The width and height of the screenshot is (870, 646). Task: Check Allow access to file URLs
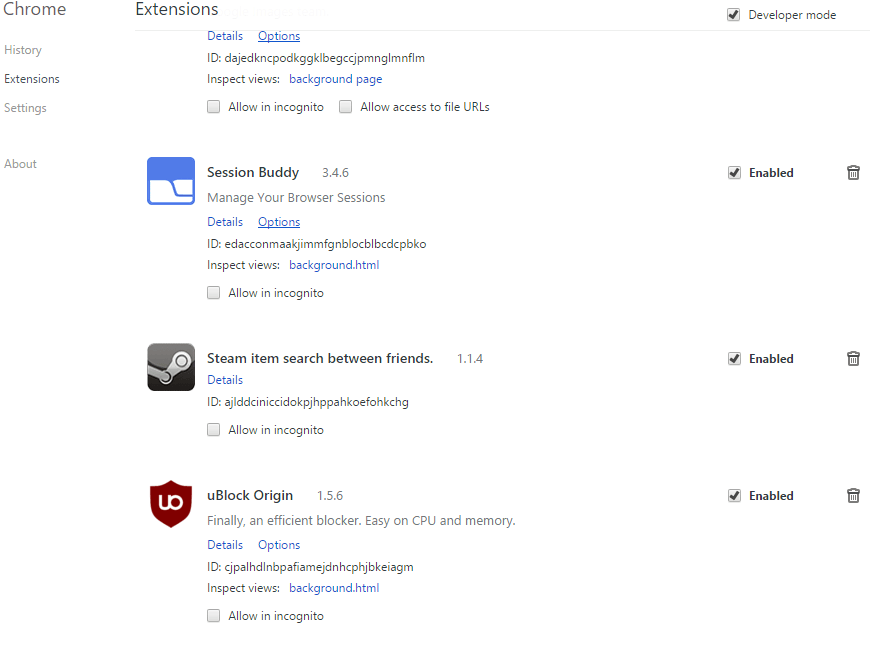pyautogui.click(x=346, y=107)
